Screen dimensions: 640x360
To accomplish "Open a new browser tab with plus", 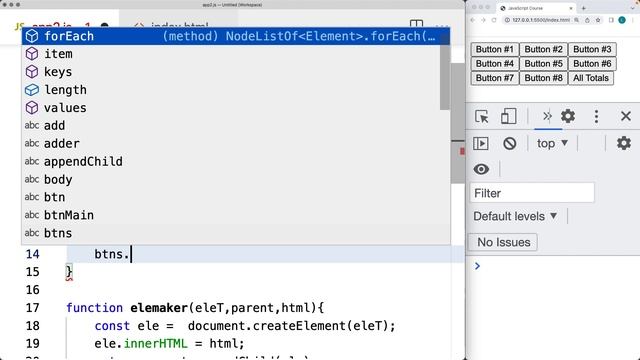I will 584,8.
